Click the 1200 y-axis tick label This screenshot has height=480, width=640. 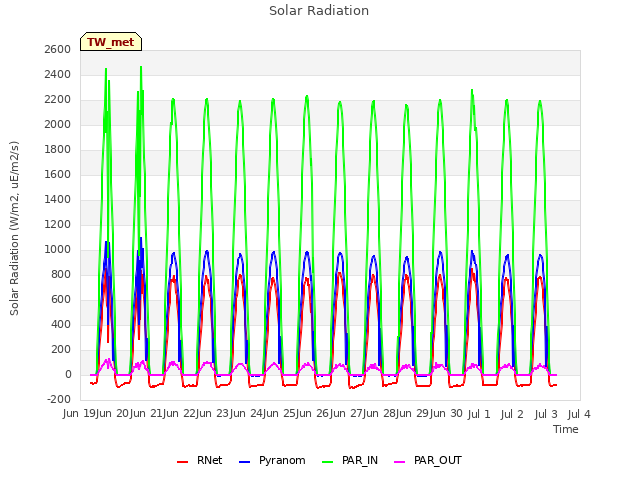58,224
